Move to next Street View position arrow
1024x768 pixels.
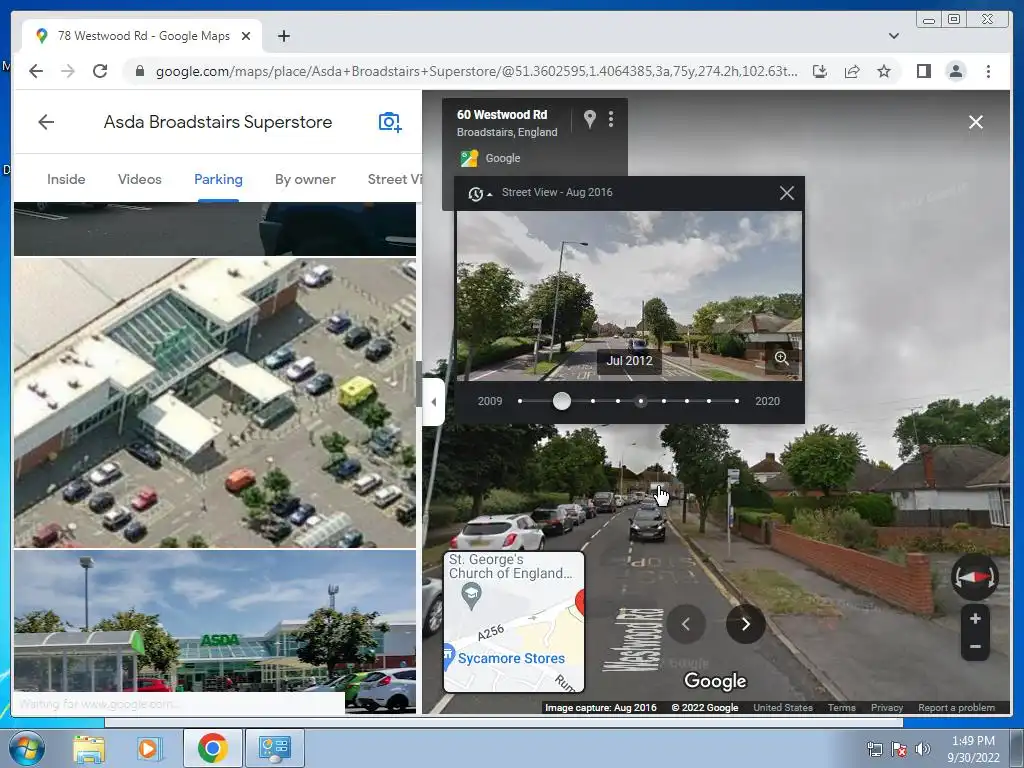point(746,624)
